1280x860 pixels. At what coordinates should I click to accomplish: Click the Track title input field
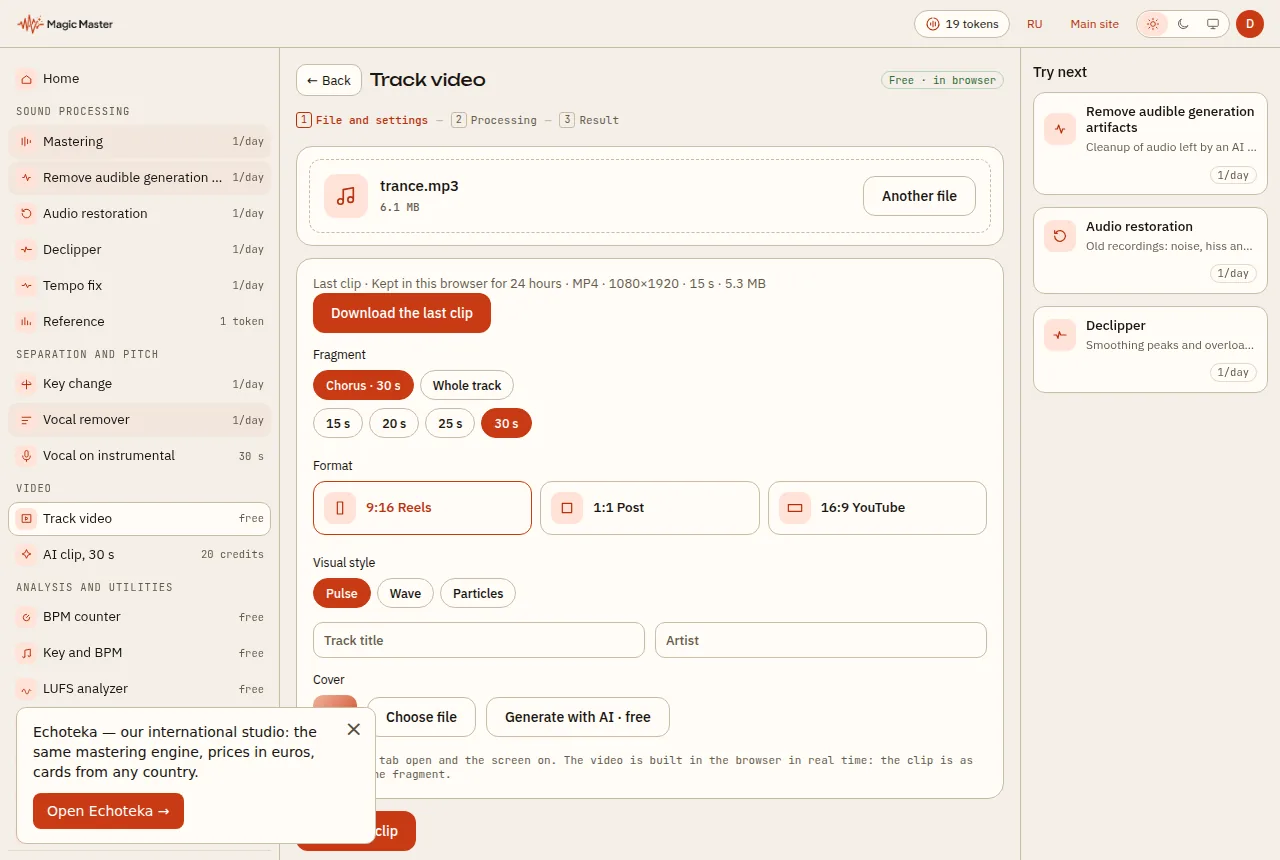point(479,641)
